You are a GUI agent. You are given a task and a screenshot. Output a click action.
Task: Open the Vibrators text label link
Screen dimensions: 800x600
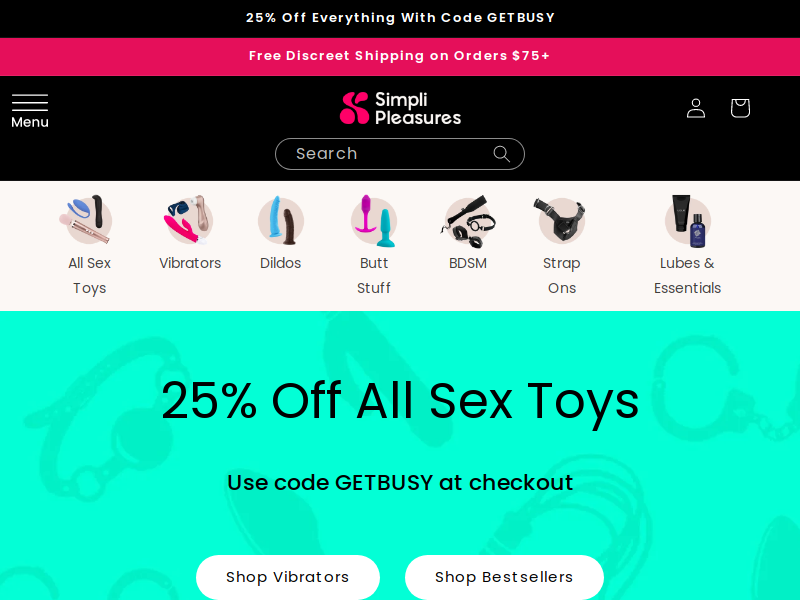coord(190,263)
